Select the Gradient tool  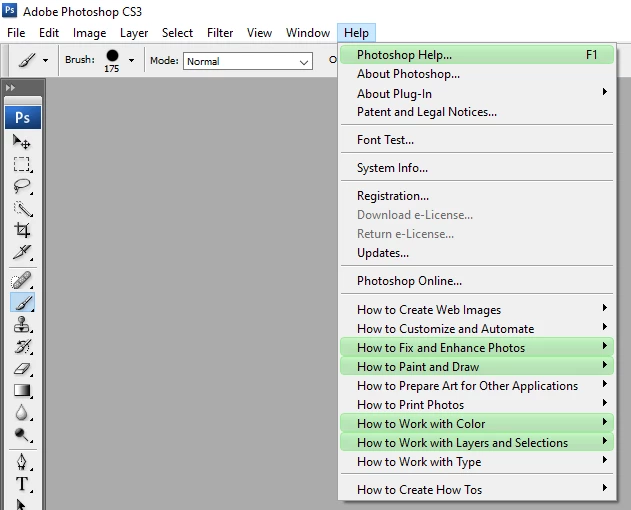point(22,390)
